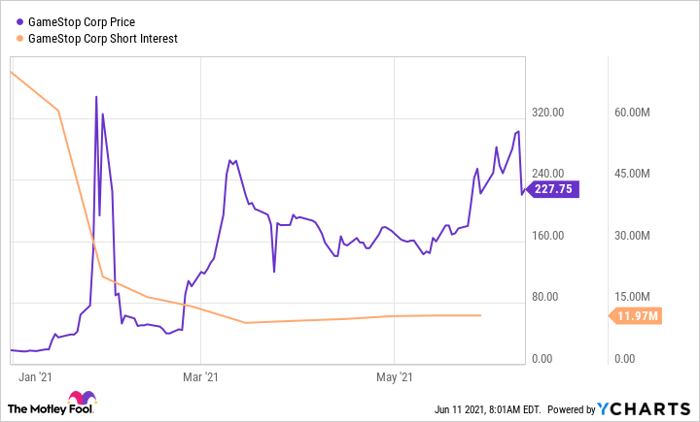Viewport: 700px width, 422px height.
Task: Click the 45.00M short interest axis label
Action: point(633,174)
